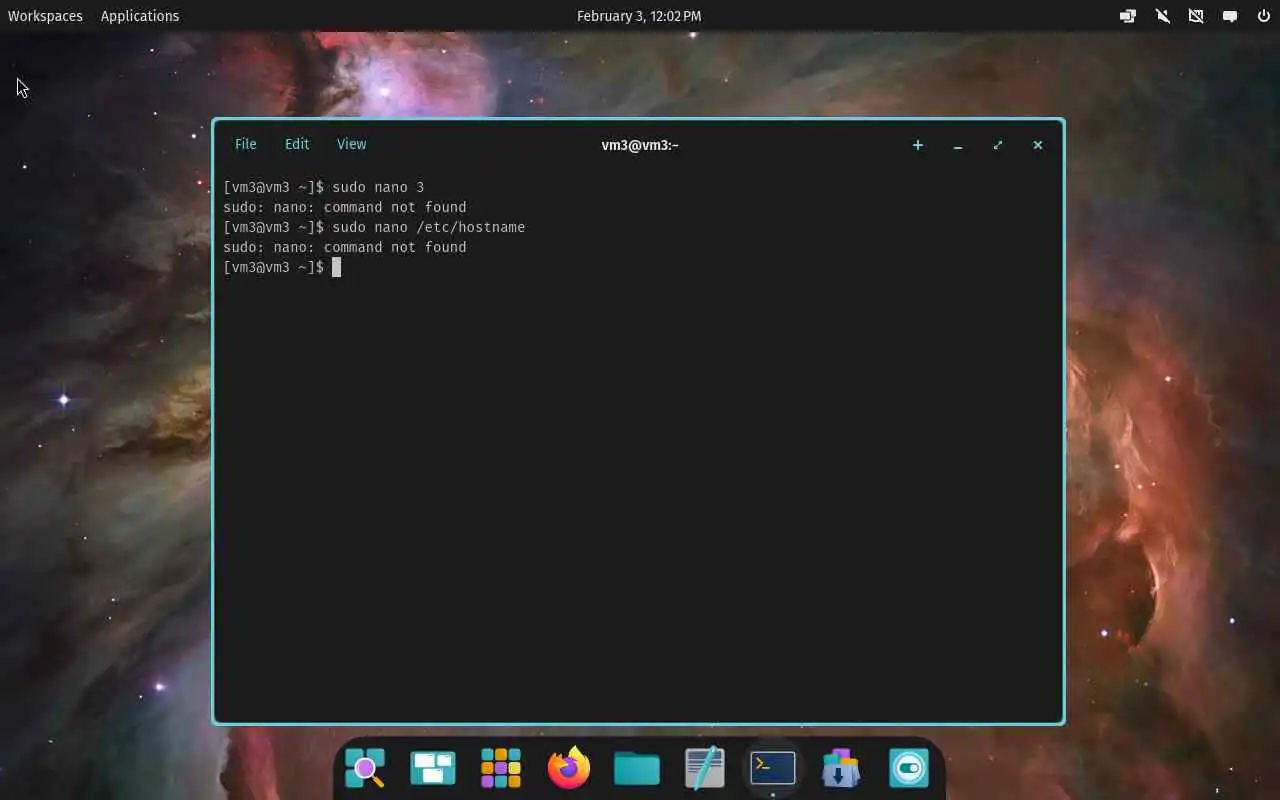Open Settings toggle icon in dock
Image resolution: width=1280 pixels, height=800 pixels.
click(x=909, y=768)
